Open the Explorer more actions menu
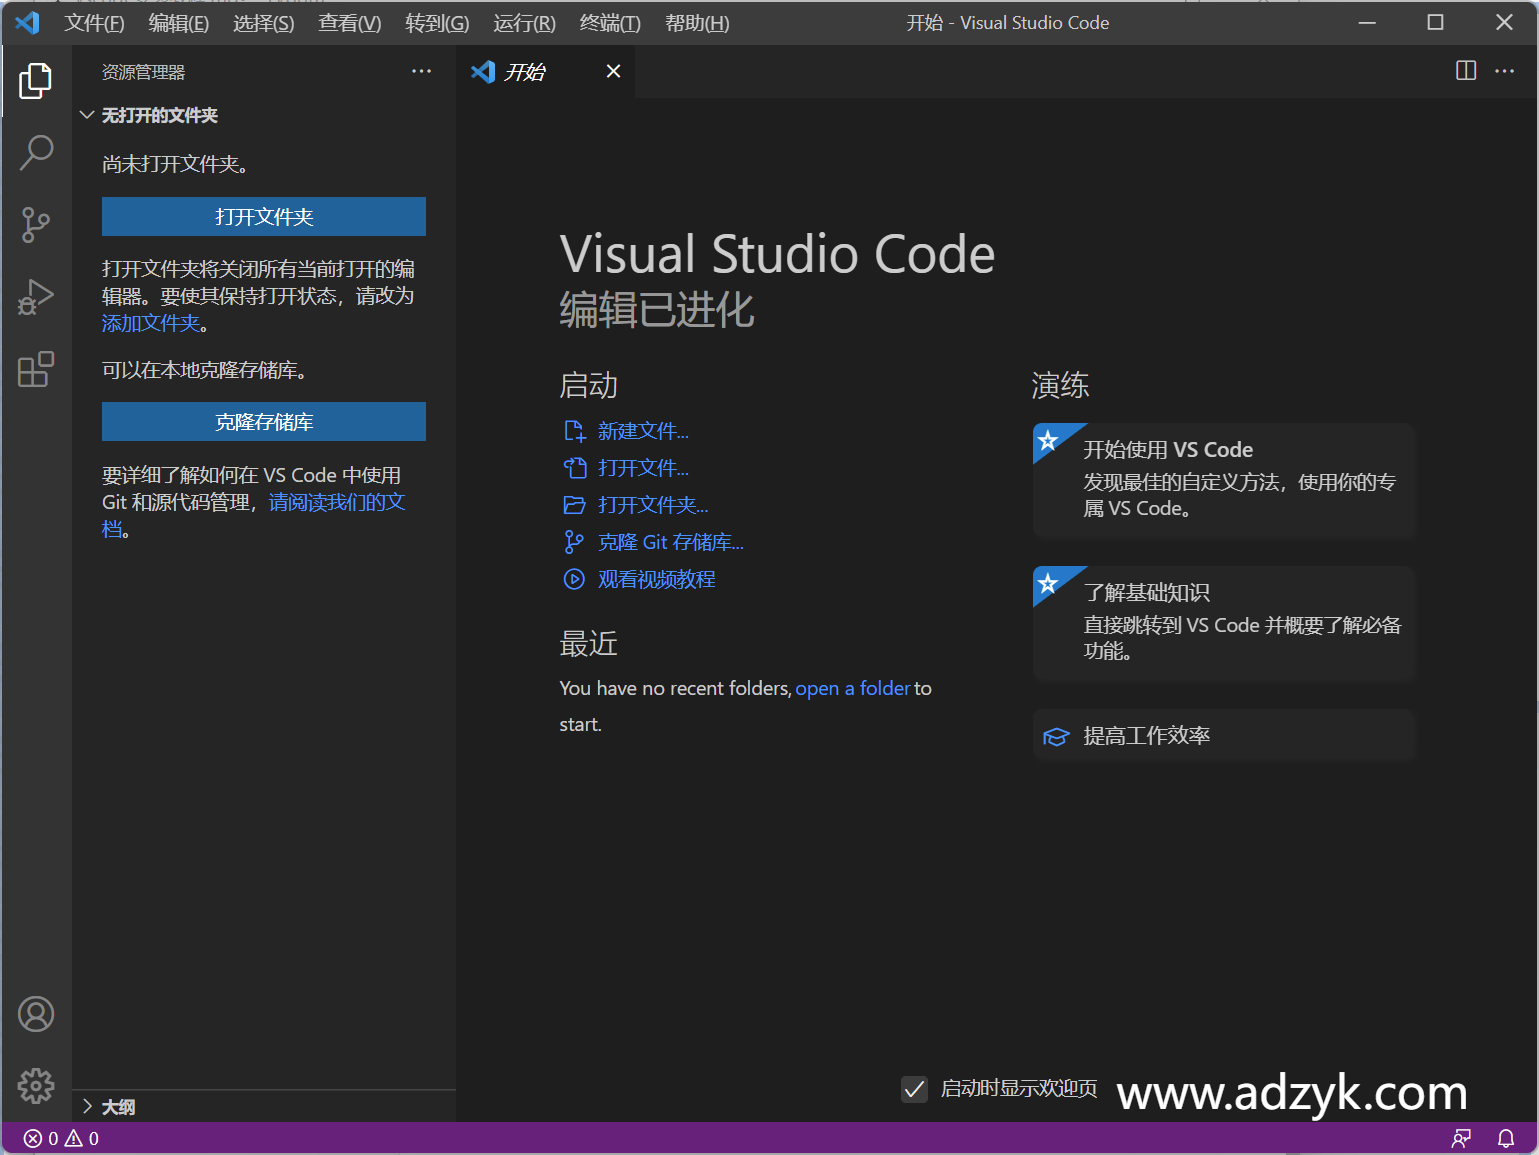1539x1155 pixels. [x=421, y=71]
